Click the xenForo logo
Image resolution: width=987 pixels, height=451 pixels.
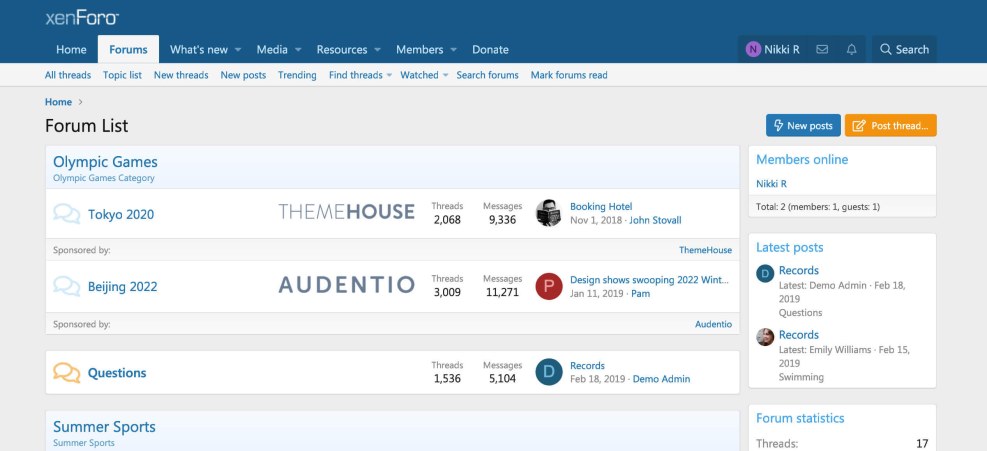[x=82, y=18]
